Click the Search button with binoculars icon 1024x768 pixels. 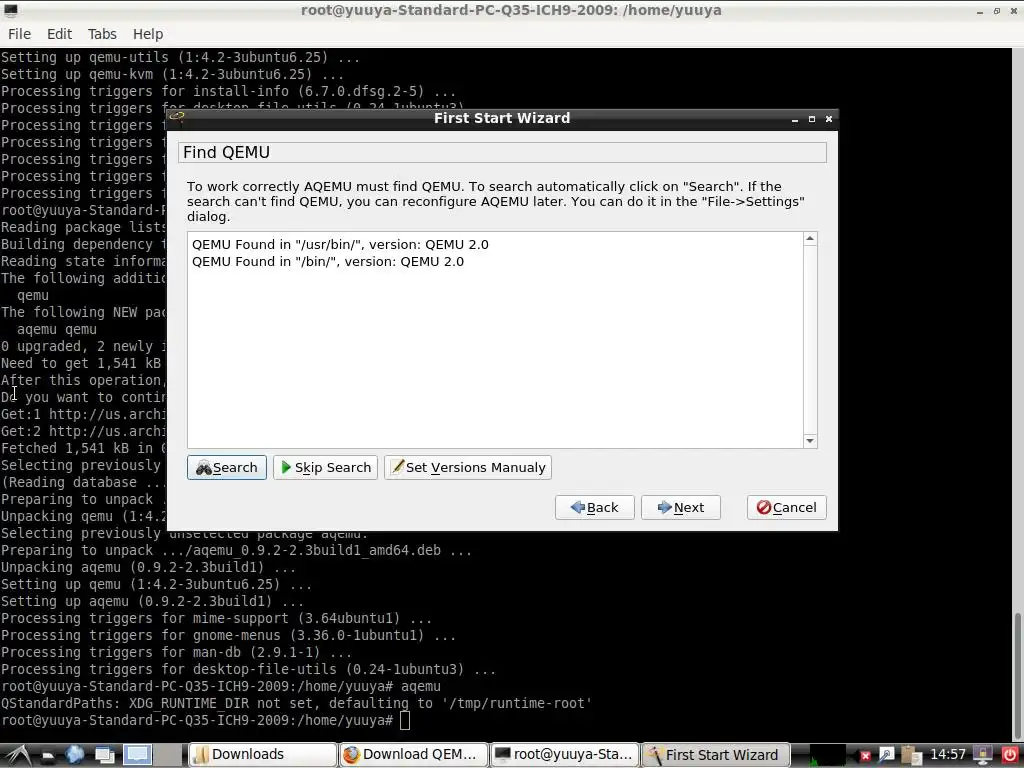pyautogui.click(x=227, y=468)
